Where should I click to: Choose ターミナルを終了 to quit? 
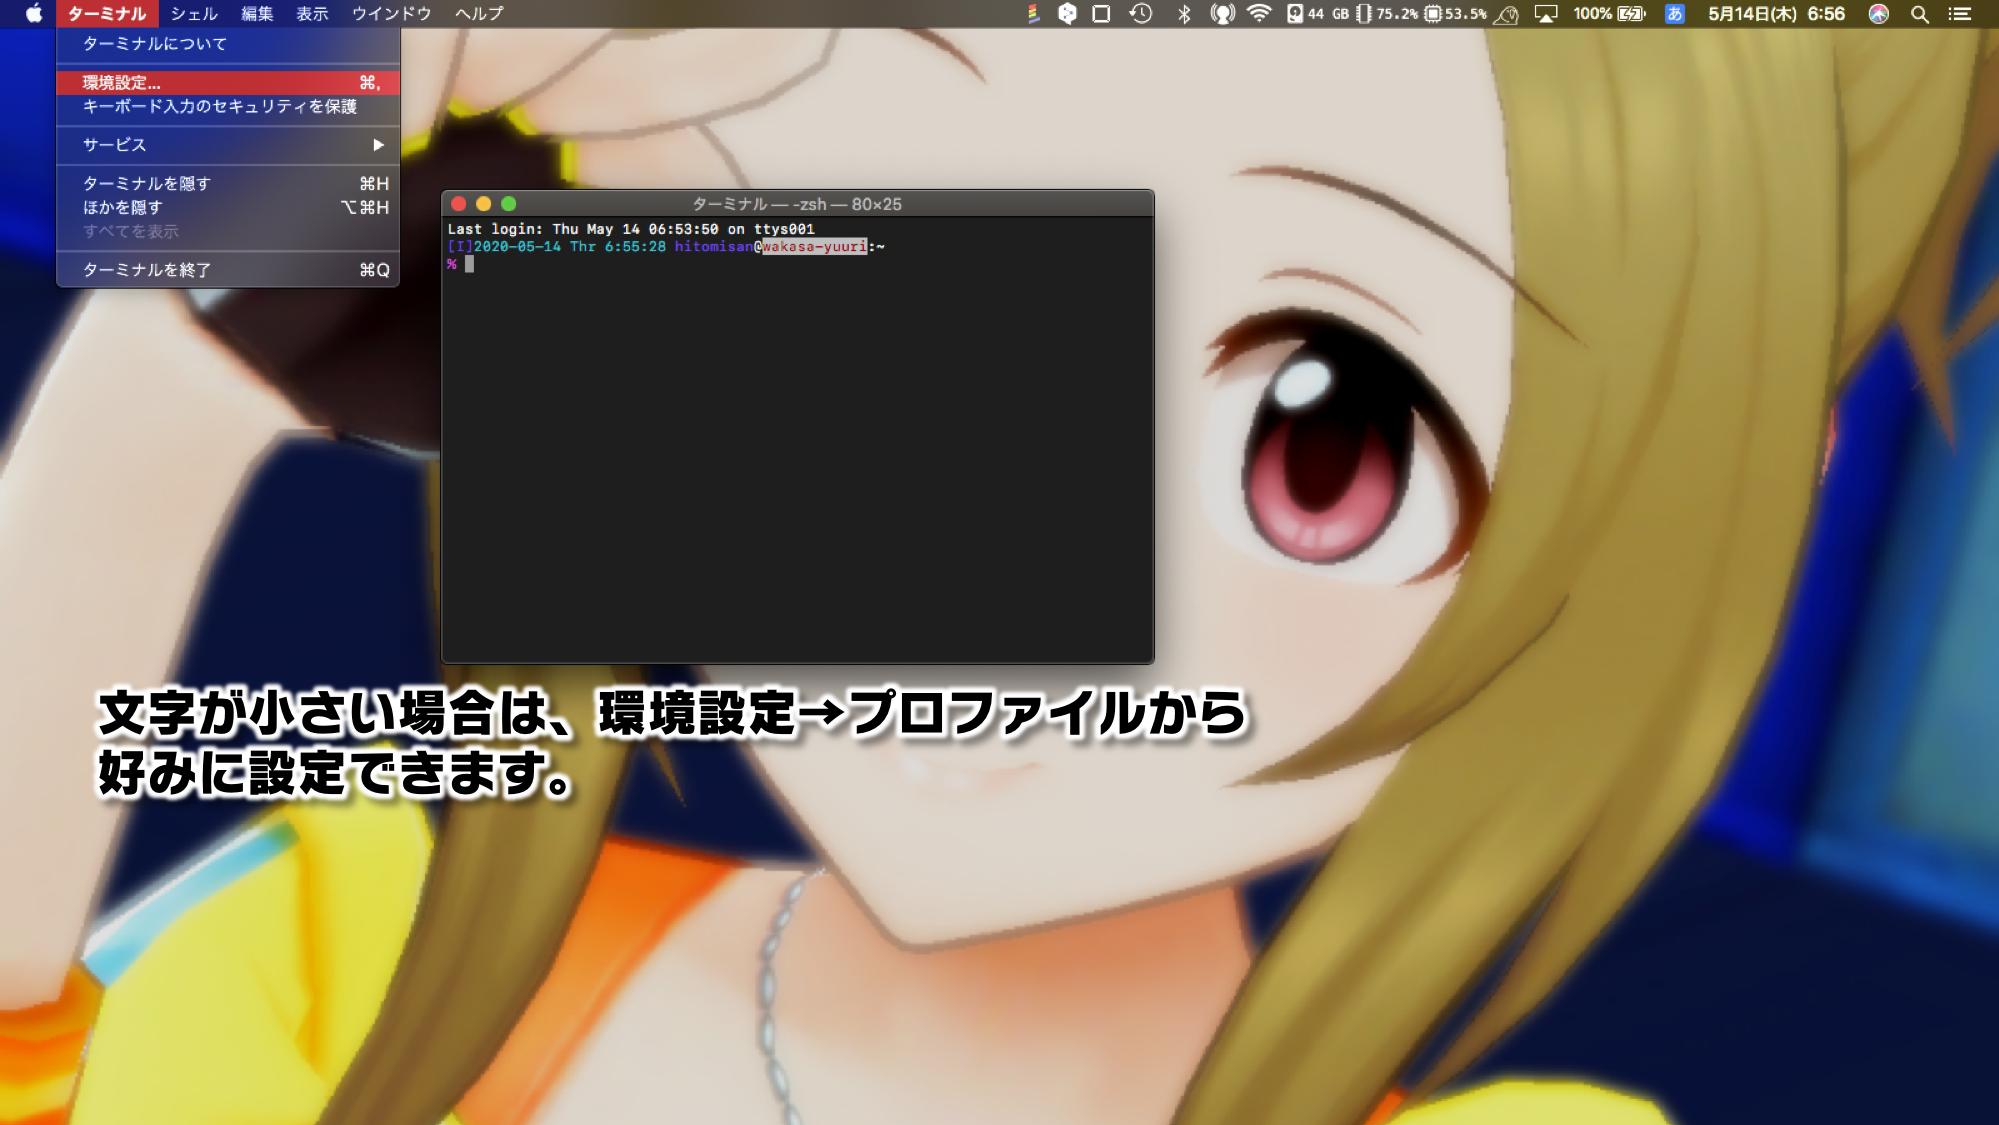pos(228,270)
